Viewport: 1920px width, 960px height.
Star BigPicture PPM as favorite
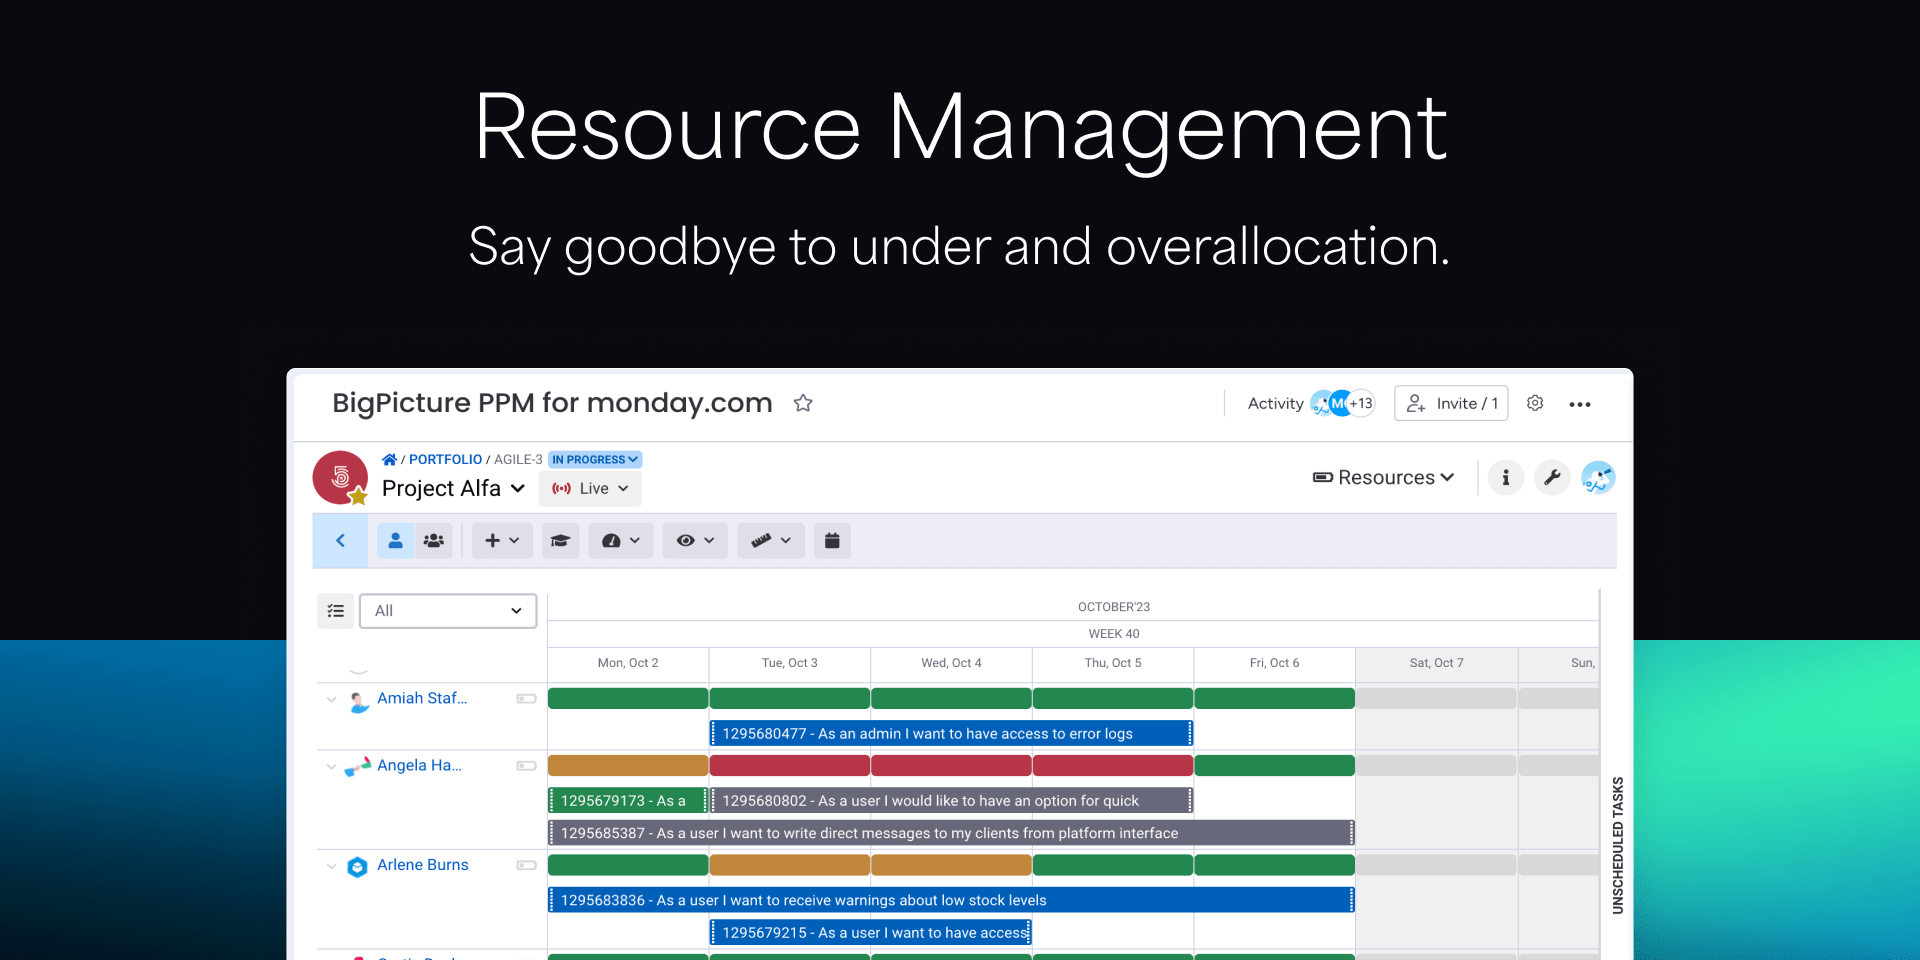[x=803, y=403]
